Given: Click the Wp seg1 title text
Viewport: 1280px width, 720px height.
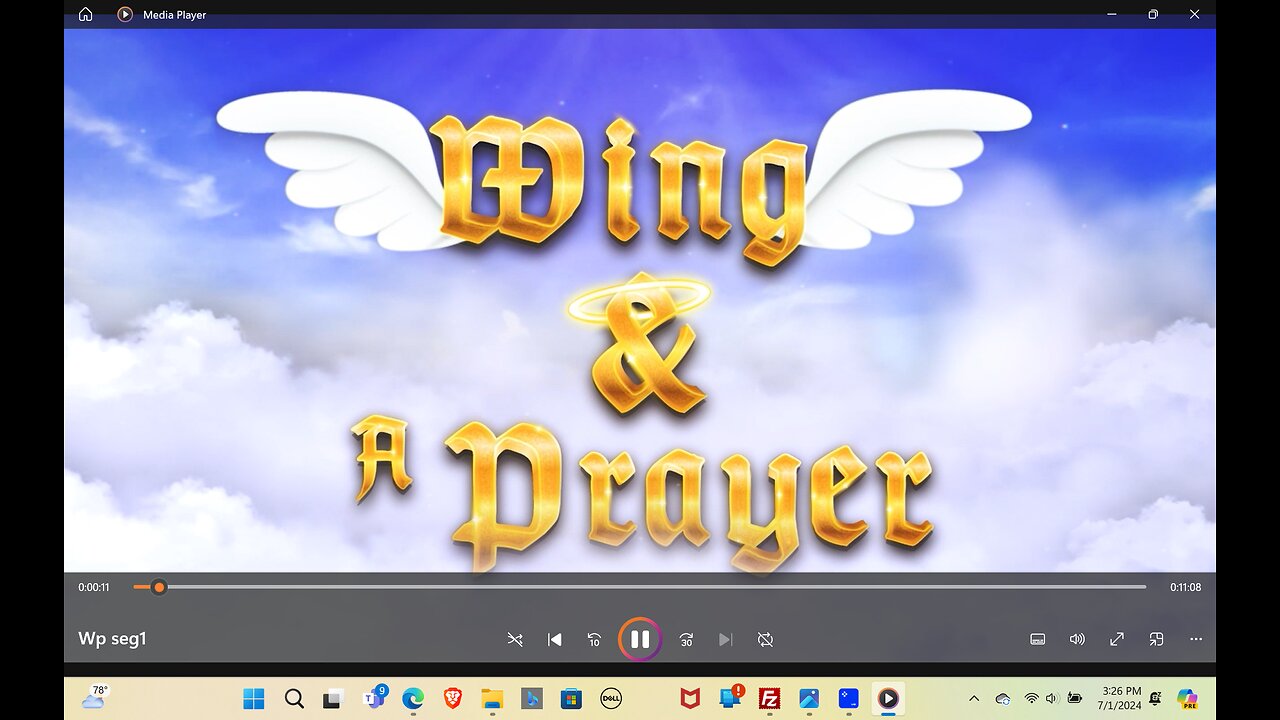Looking at the screenshot, I should tap(113, 638).
